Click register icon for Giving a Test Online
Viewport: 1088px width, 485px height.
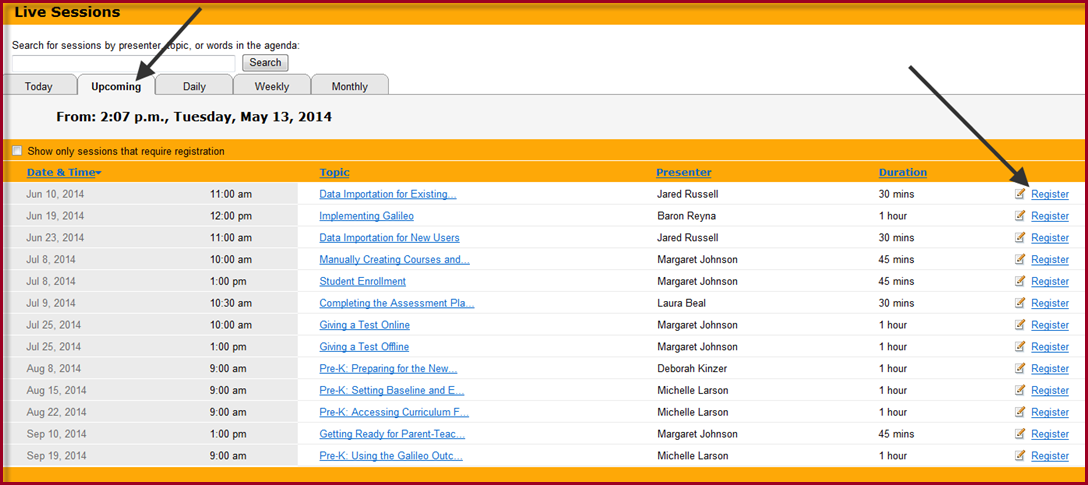1019,325
